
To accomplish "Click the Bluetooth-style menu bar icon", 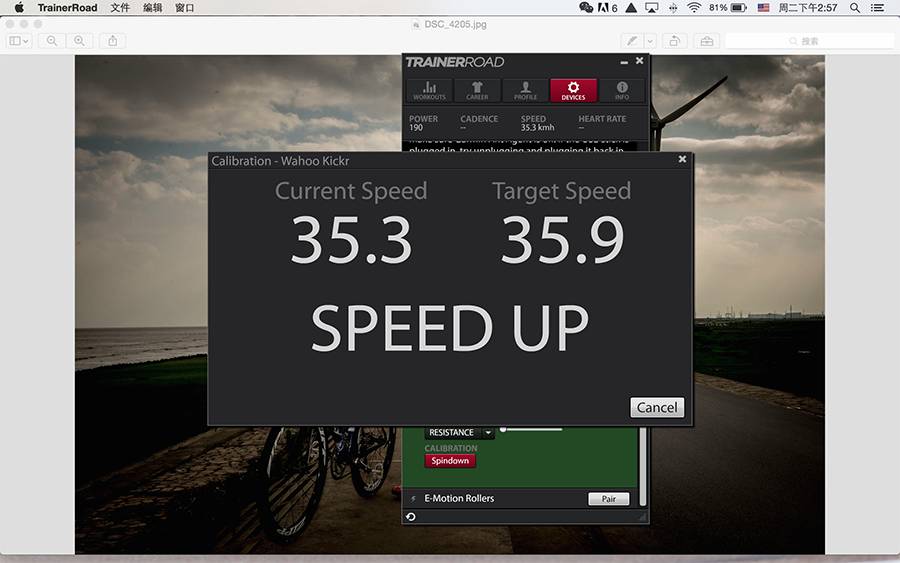I will (x=673, y=7).
